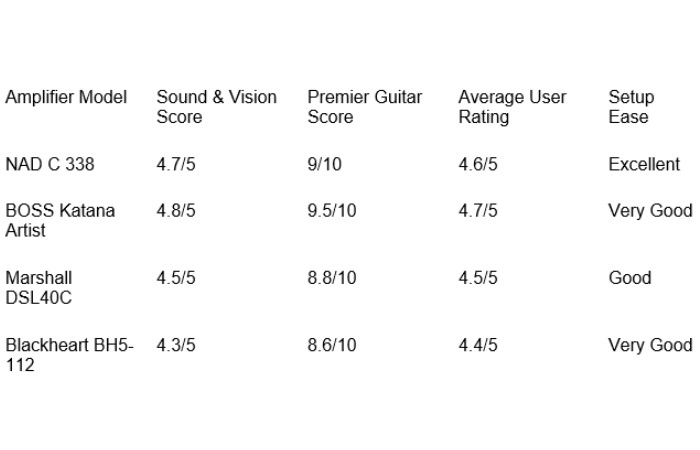Select the 9/10 score for NAD
The image size is (700, 450).
click(324, 165)
